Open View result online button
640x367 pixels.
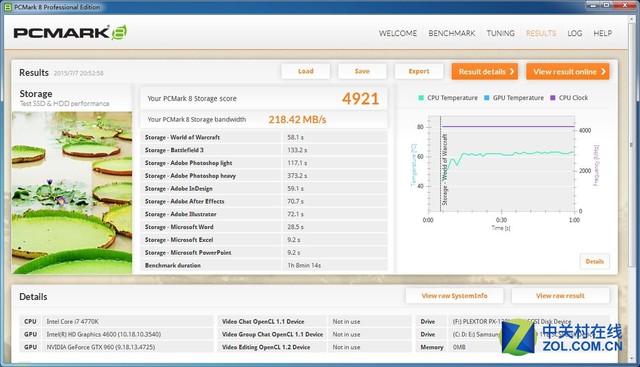click(568, 71)
